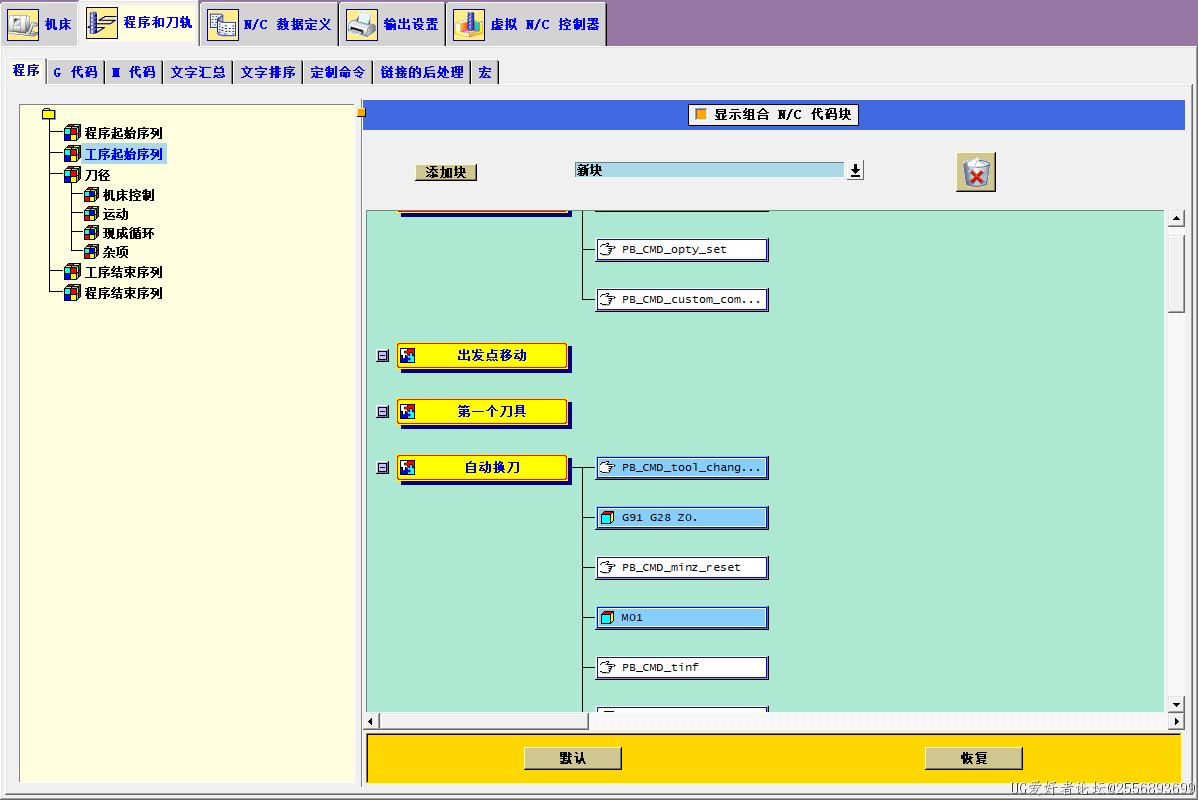Click horizontal scrollbar right arrow
The height and width of the screenshot is (800, 1198).
tap(1176, 721)
